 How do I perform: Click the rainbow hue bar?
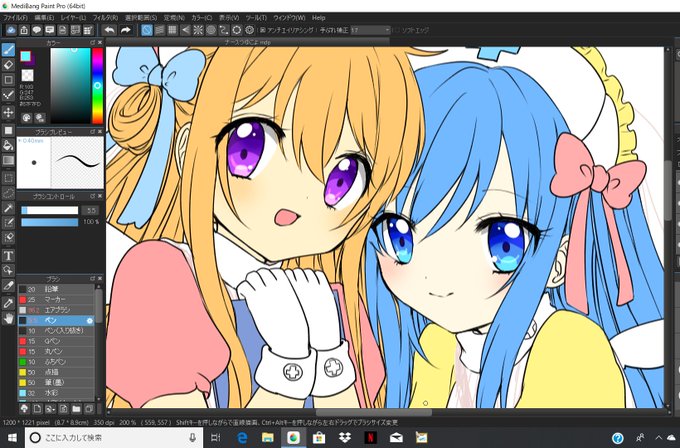(x=98, y=85)
